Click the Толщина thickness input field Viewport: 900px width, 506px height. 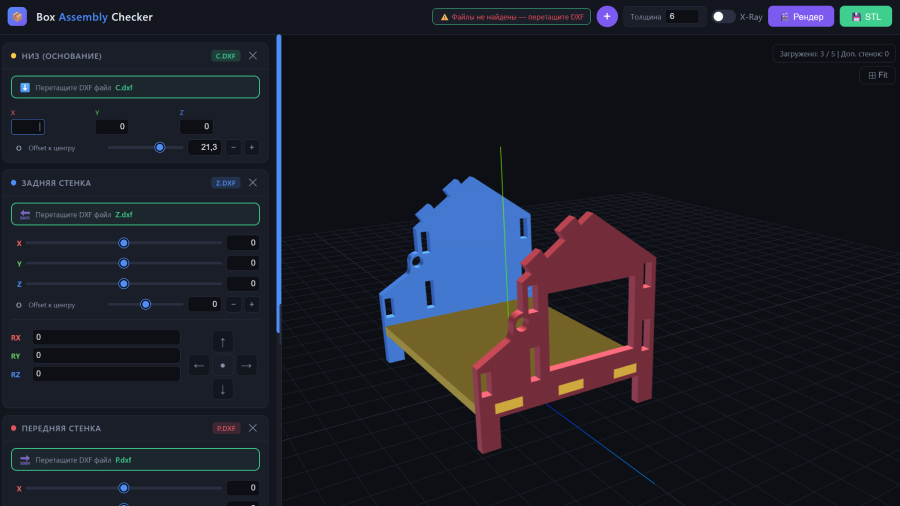point(681,17)
